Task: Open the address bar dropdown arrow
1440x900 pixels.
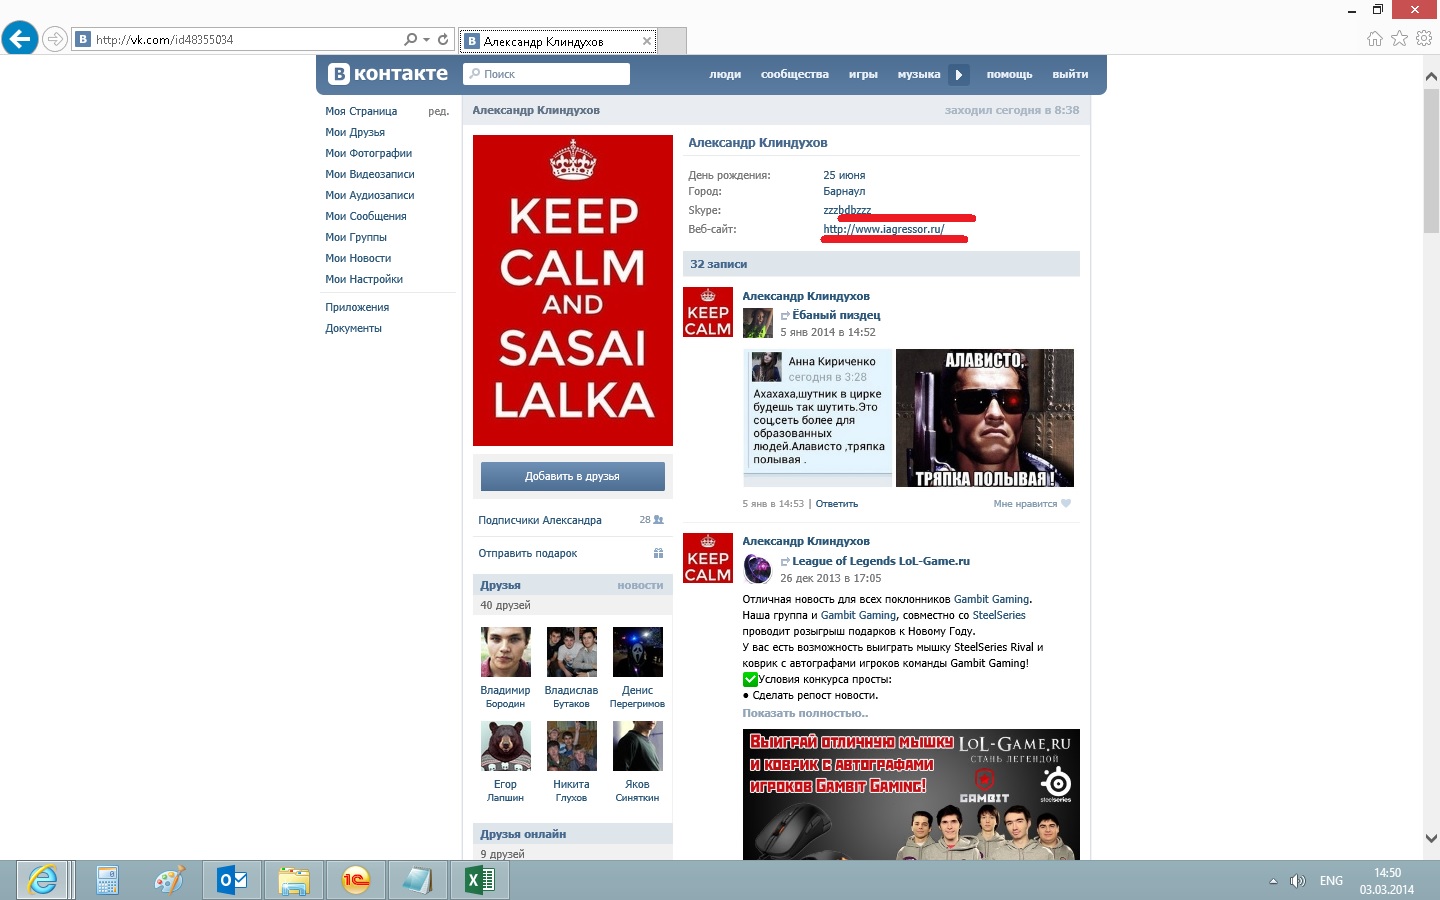Action: pos(427,40)
